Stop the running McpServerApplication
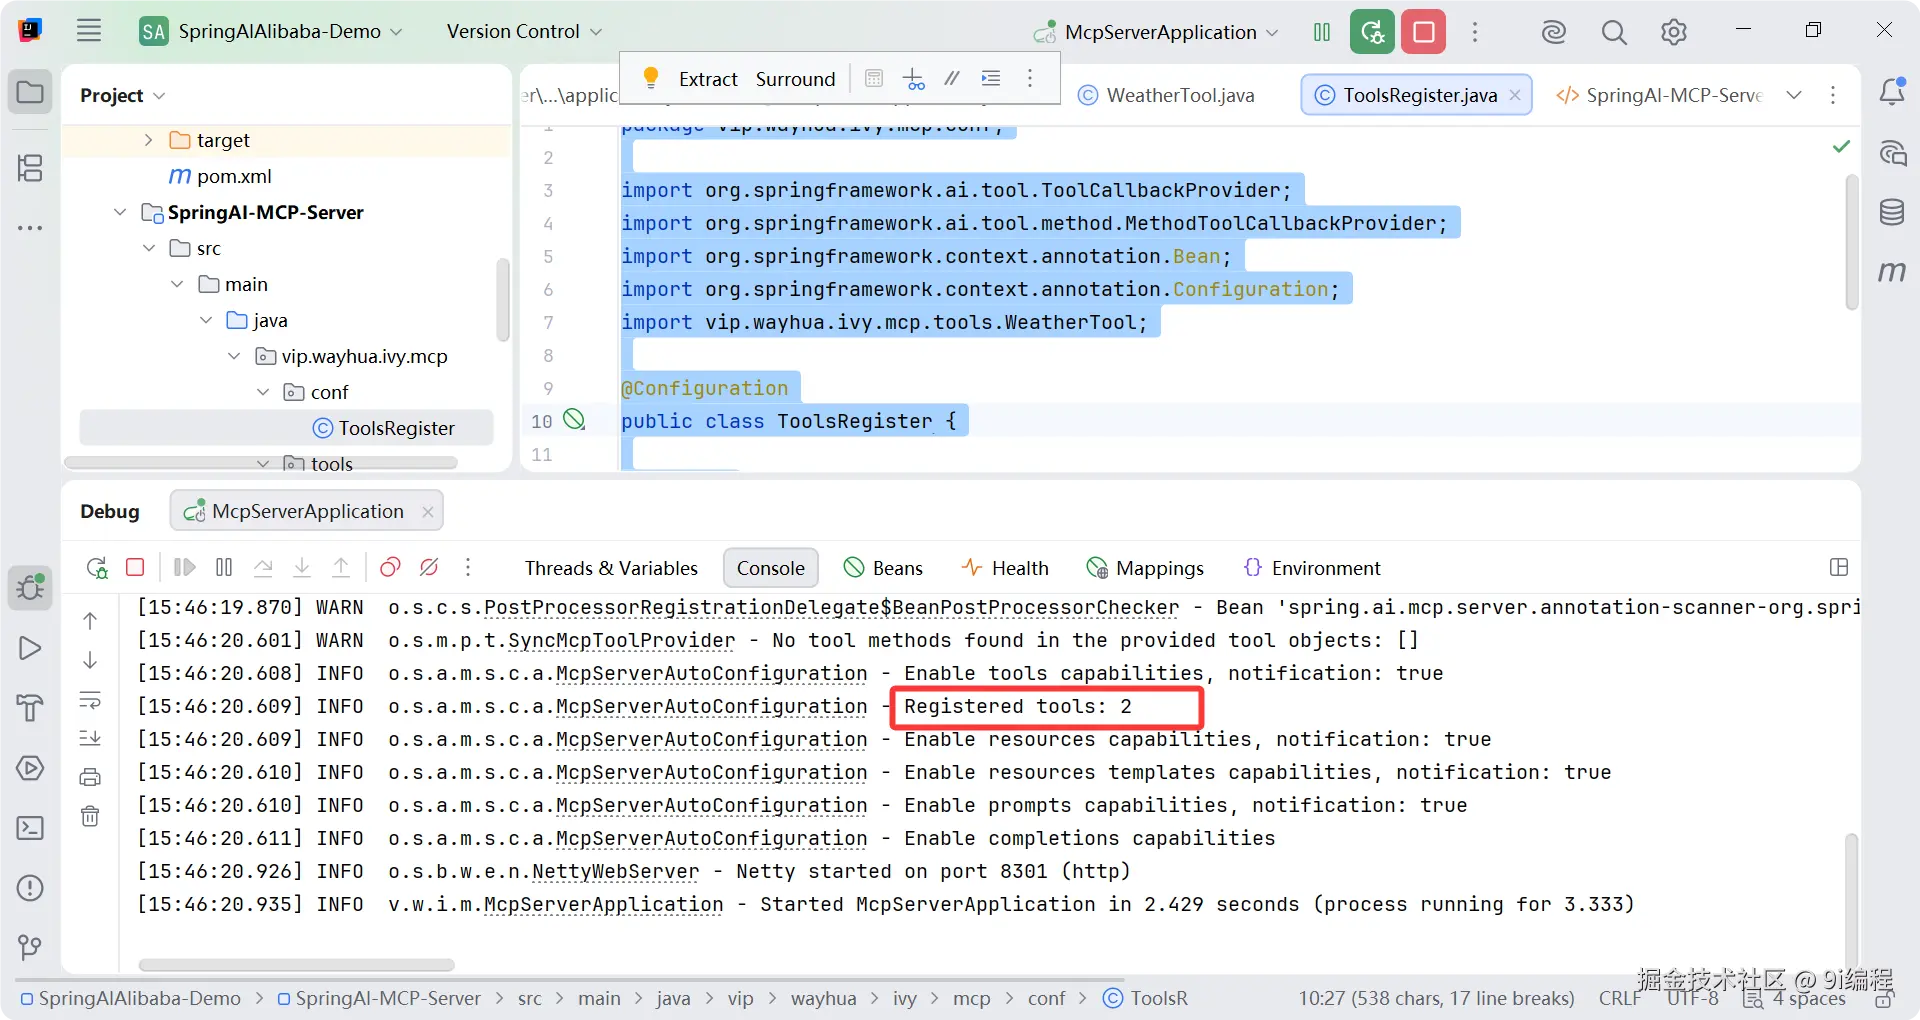Viewport: 1920px width, 1020px height. (x=1424, y=32)
